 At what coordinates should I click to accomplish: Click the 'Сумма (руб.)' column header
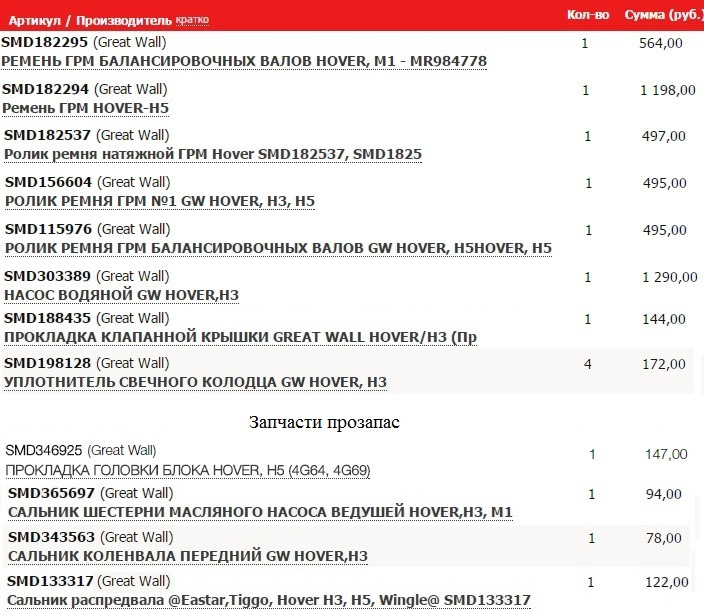pyautogui.click(x=664, y=15)
